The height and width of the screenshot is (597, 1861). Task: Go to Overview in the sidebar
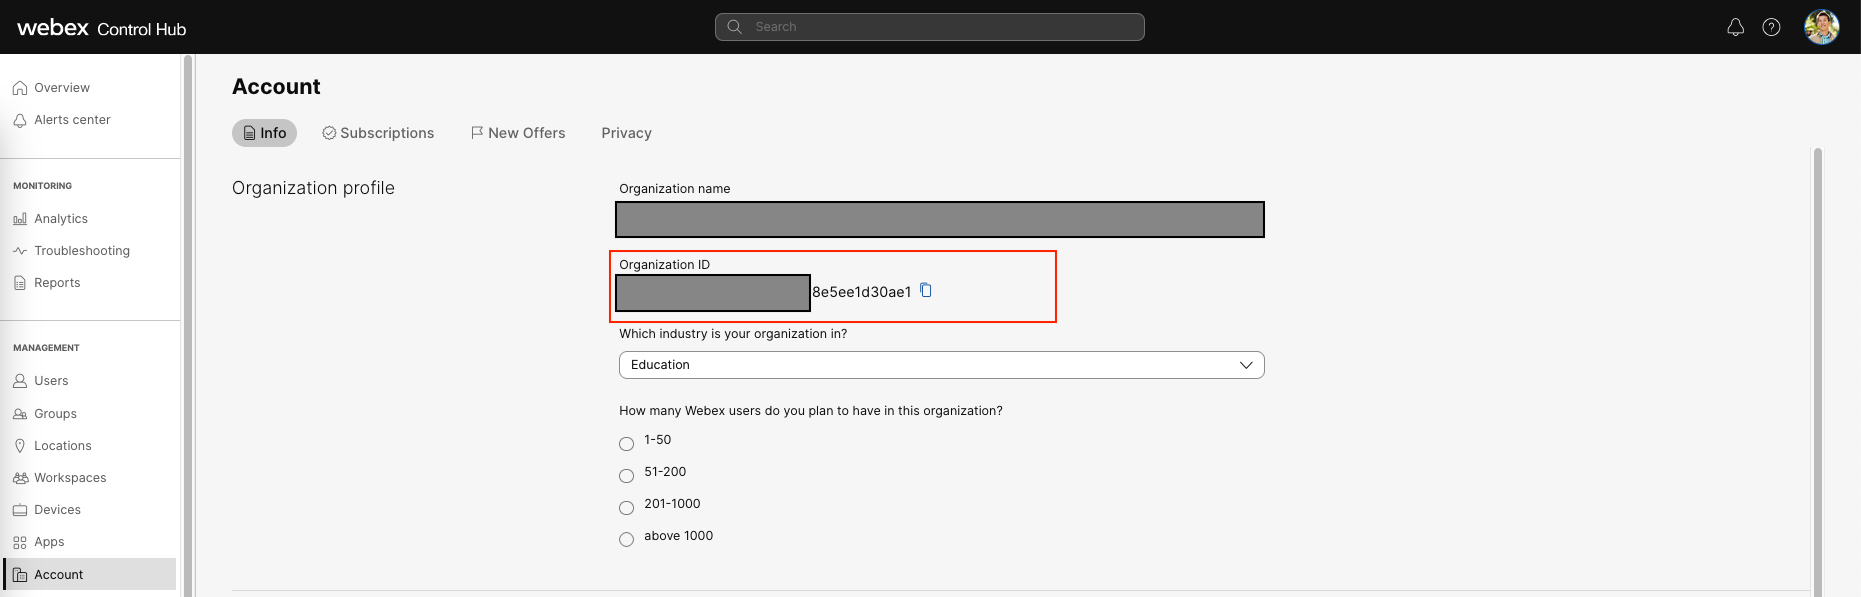click(61, 88)
